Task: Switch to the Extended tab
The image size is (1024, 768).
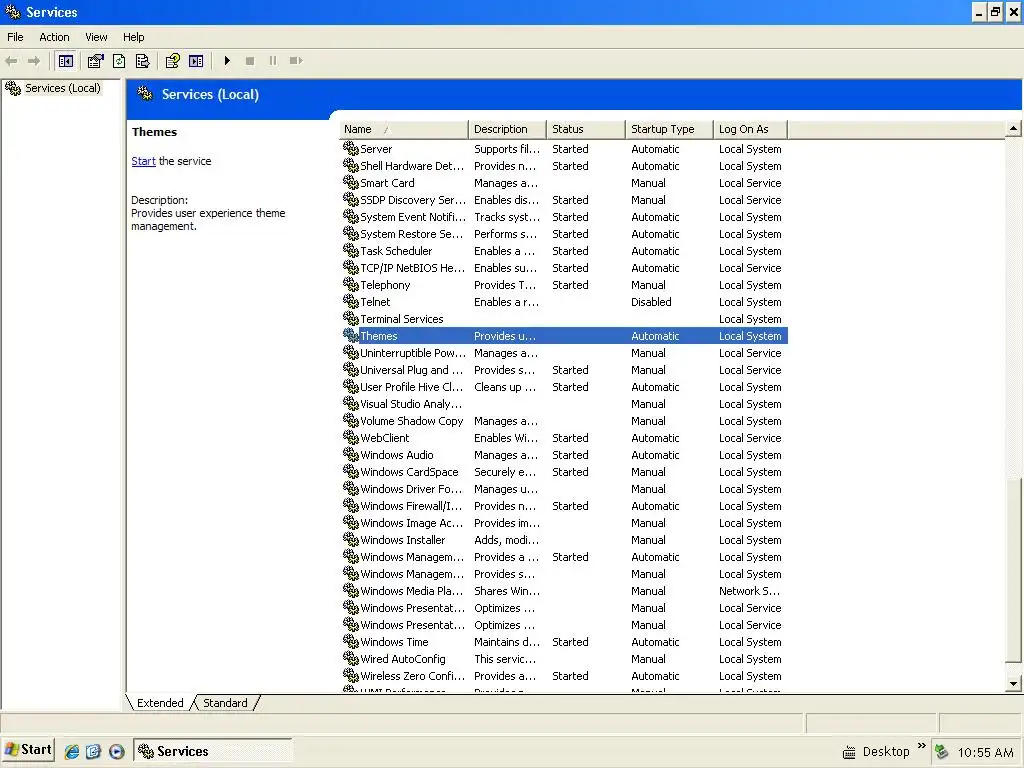Action: pyautogui.click(x=160, y=703)
